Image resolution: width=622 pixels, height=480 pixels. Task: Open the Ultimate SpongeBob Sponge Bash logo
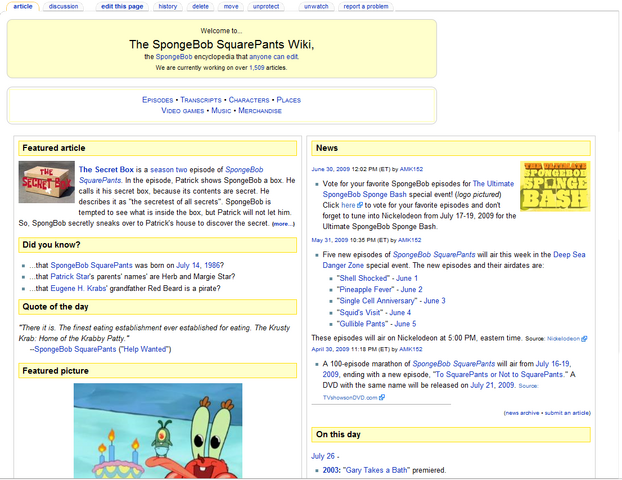click(x=555, y=186)
